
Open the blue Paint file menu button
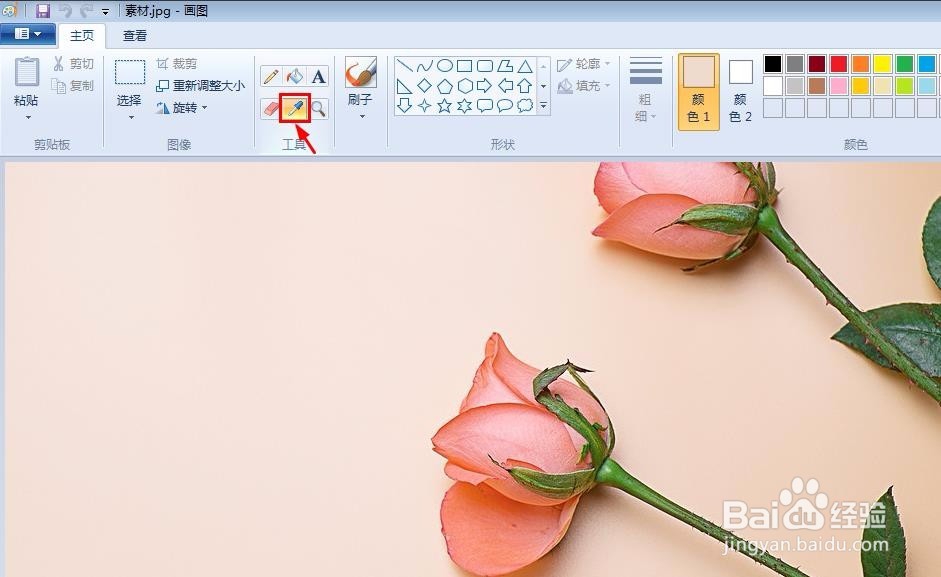point(28,34)
